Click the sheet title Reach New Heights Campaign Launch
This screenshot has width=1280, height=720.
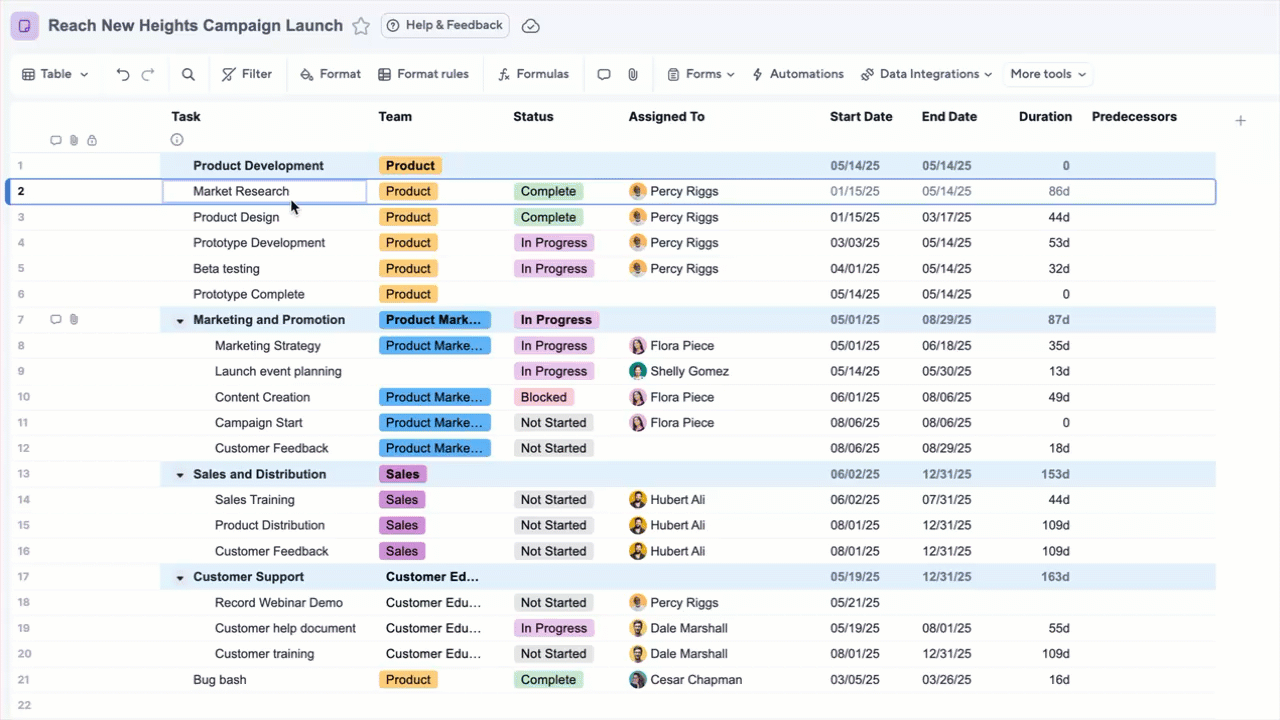tap(195, 26)
